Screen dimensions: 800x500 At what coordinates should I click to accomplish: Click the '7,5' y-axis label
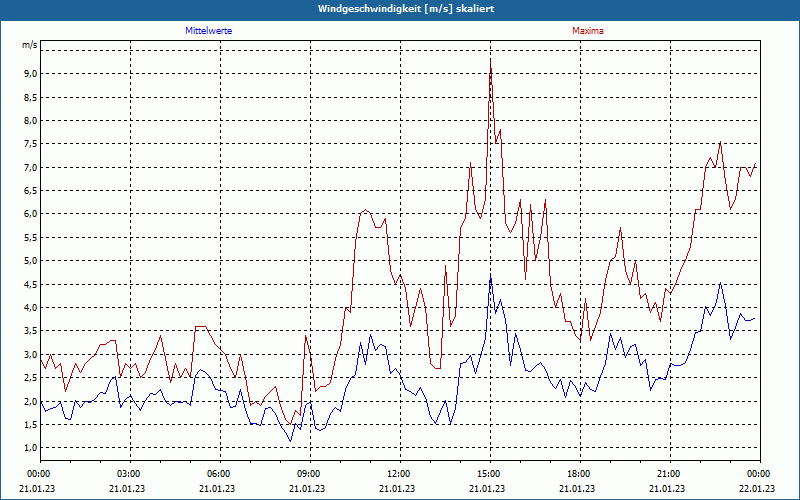click(x=31, y=144)
